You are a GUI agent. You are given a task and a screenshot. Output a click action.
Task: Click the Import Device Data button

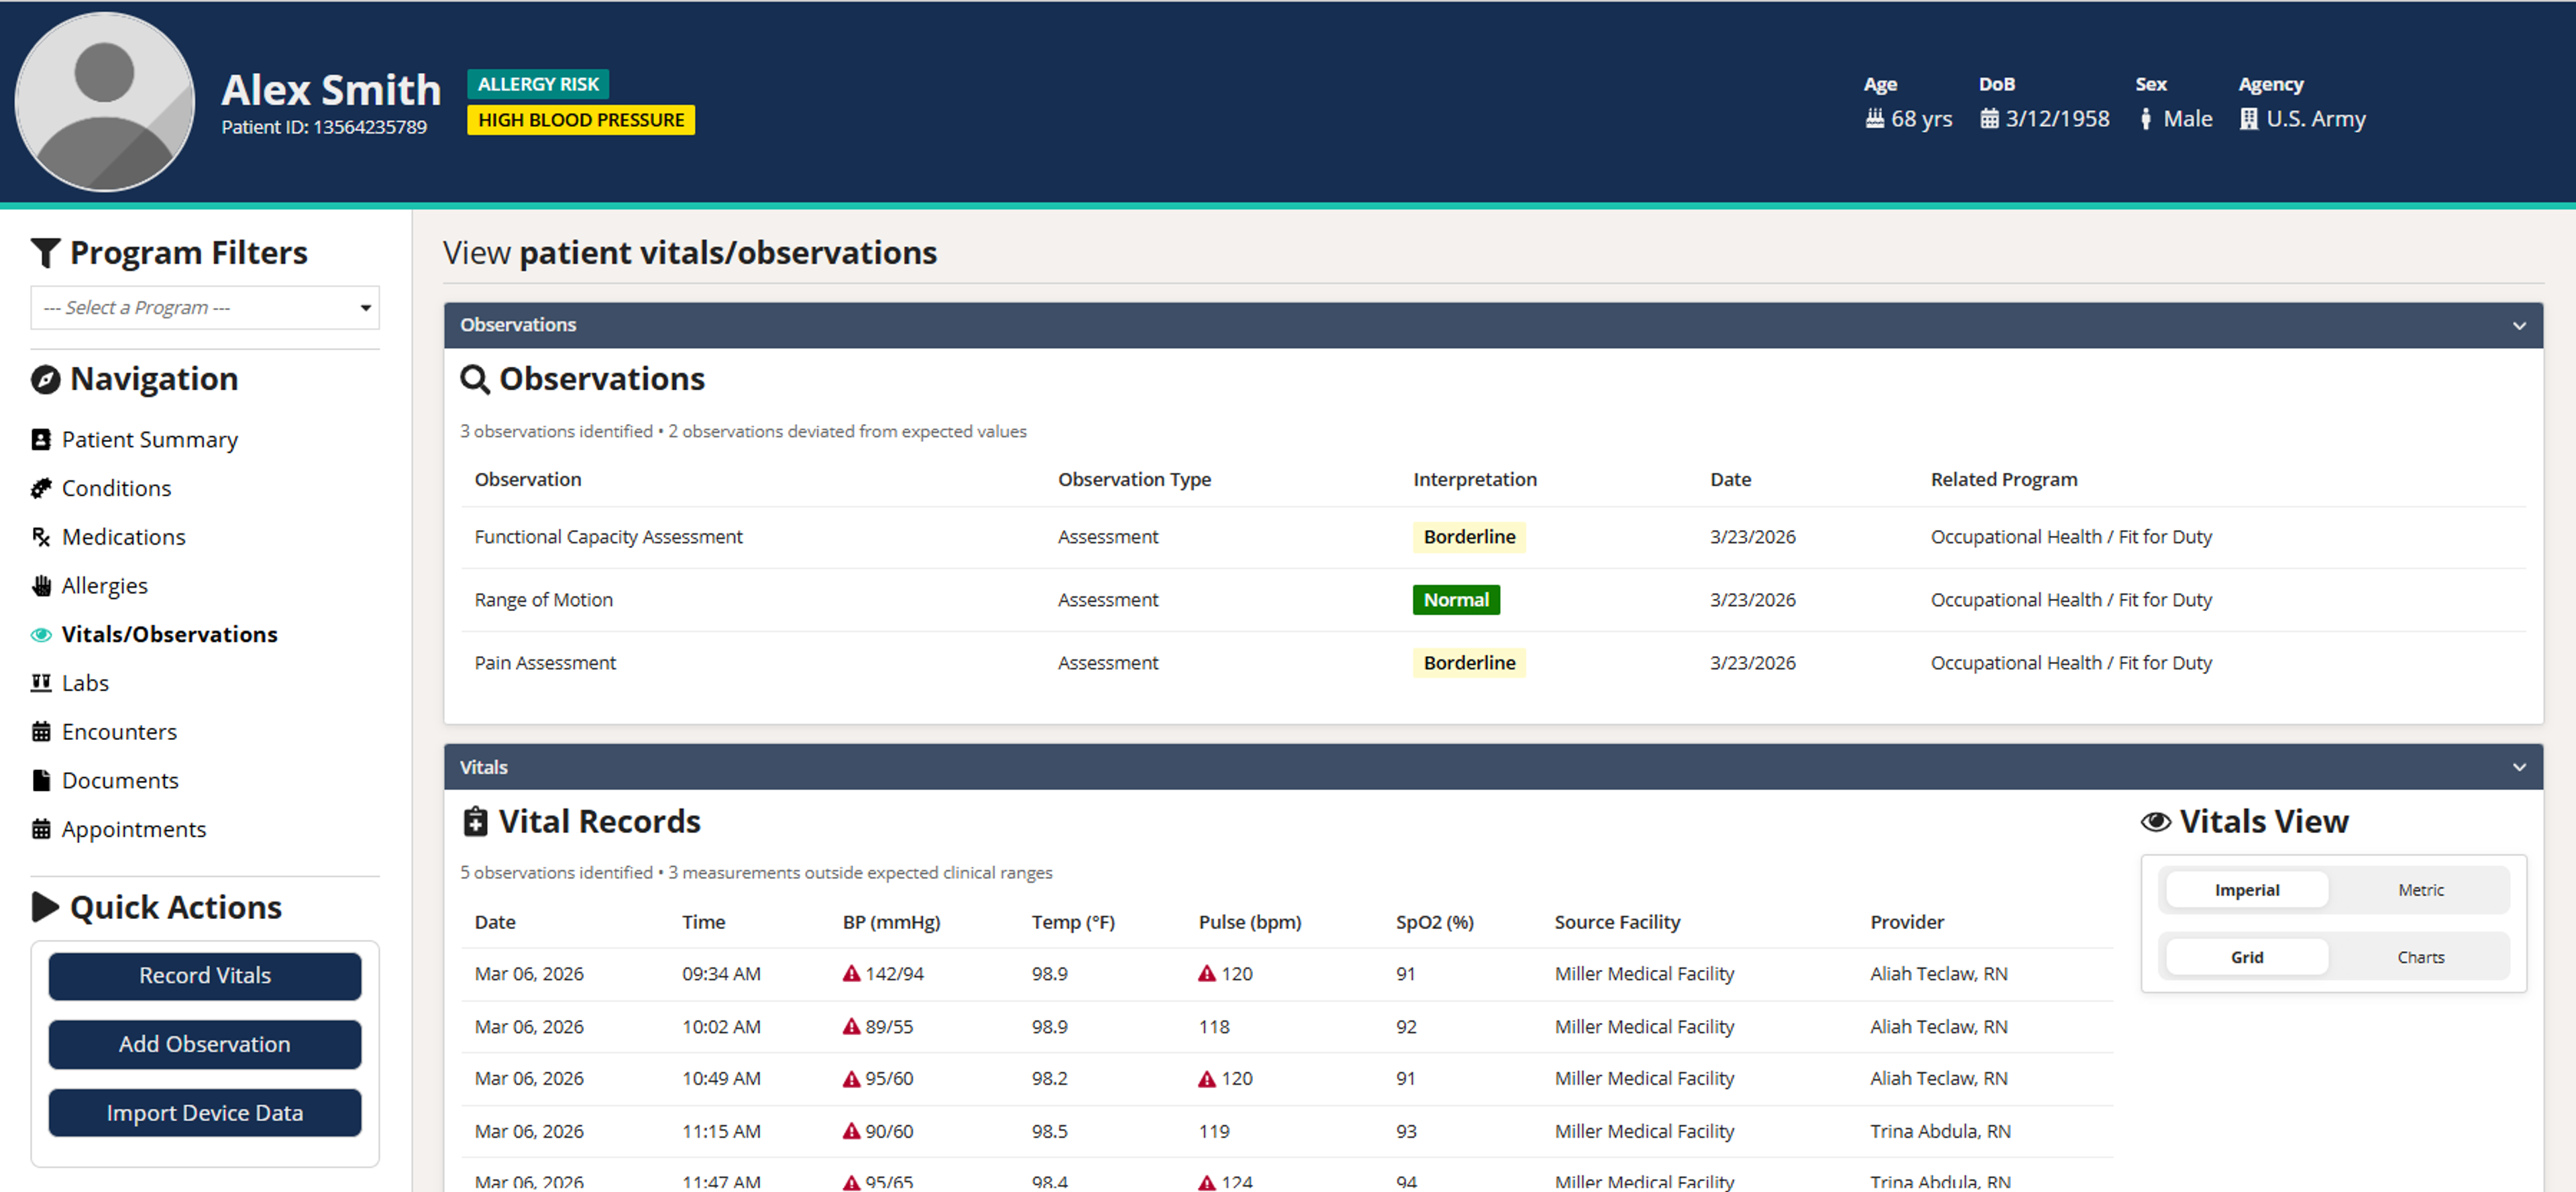tap(205, 1114)
